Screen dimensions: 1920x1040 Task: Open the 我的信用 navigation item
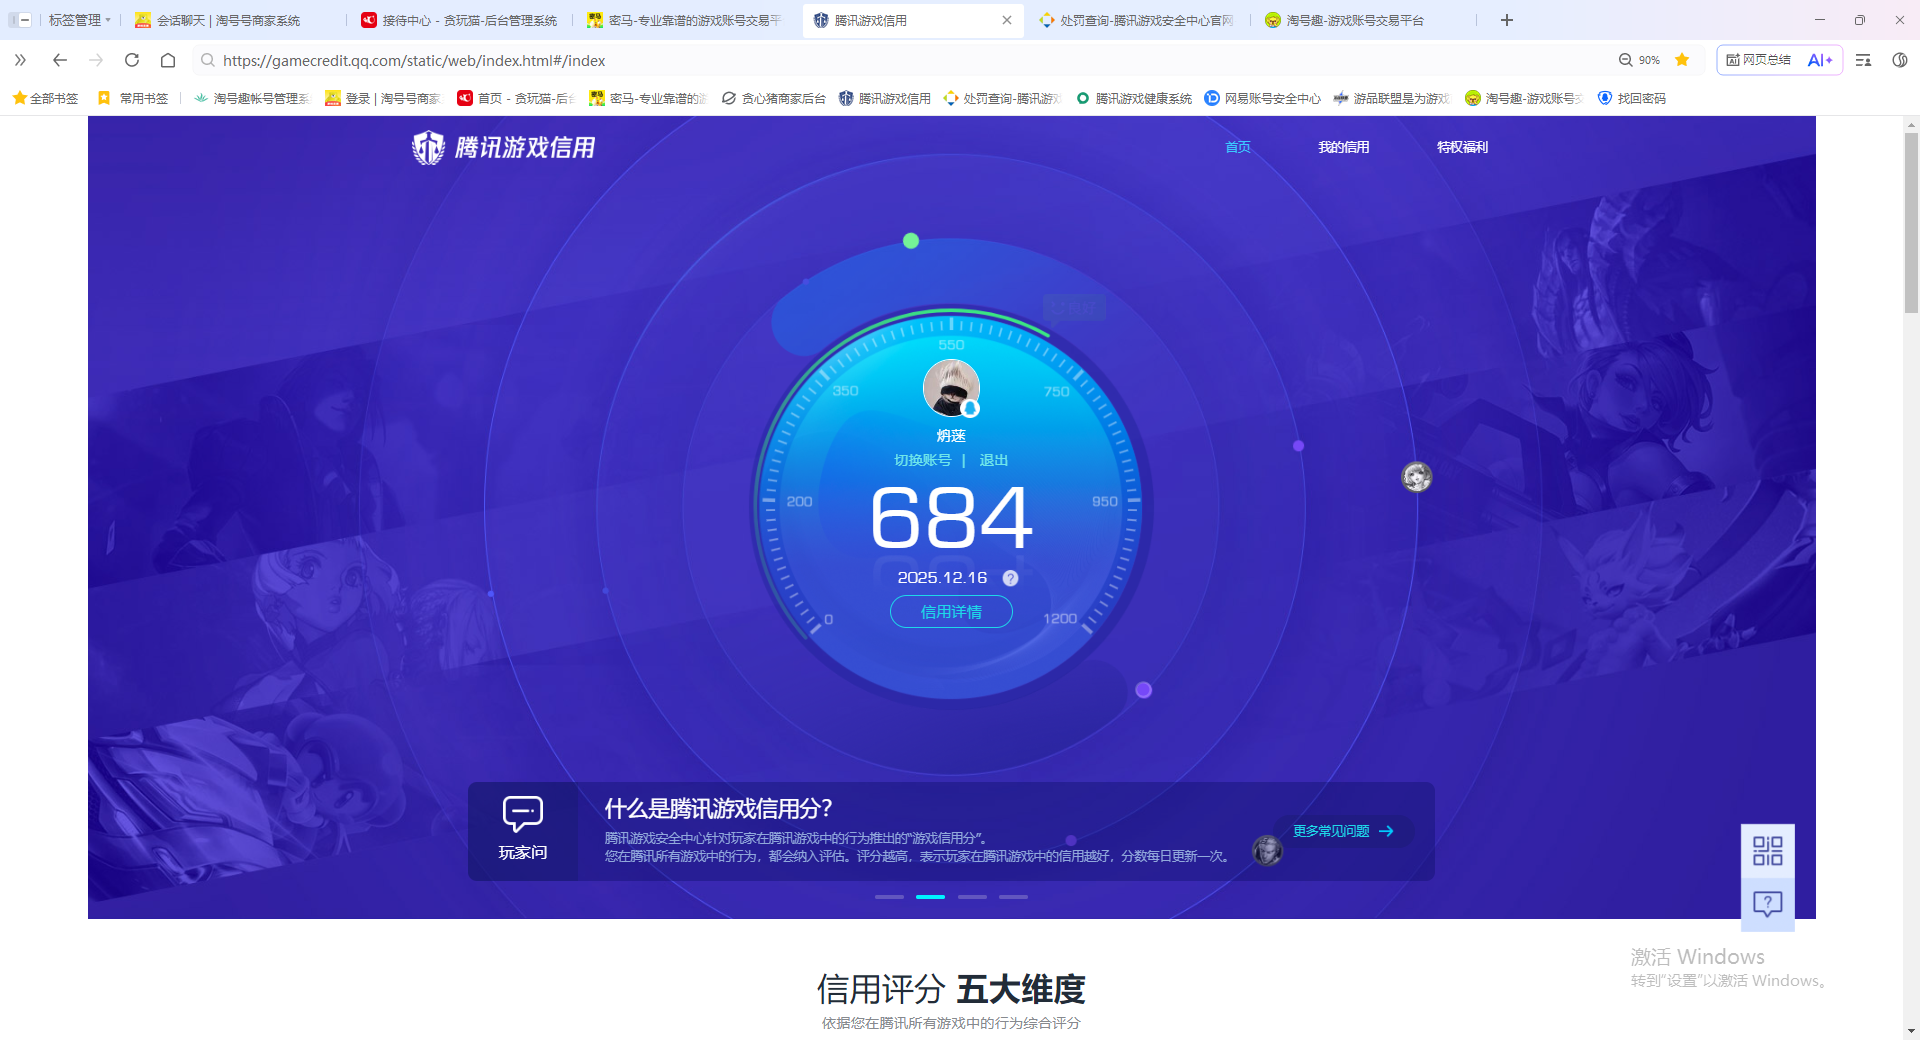(x=1344, y=147)
